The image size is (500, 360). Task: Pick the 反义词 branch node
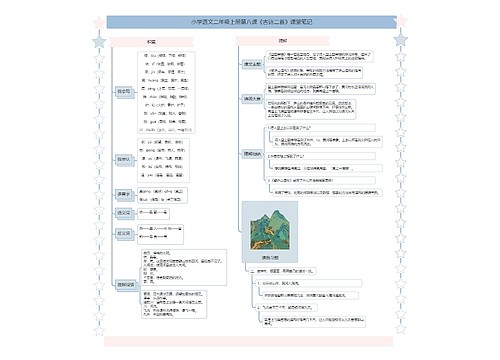pyautogui.click(x=124, y=233)
